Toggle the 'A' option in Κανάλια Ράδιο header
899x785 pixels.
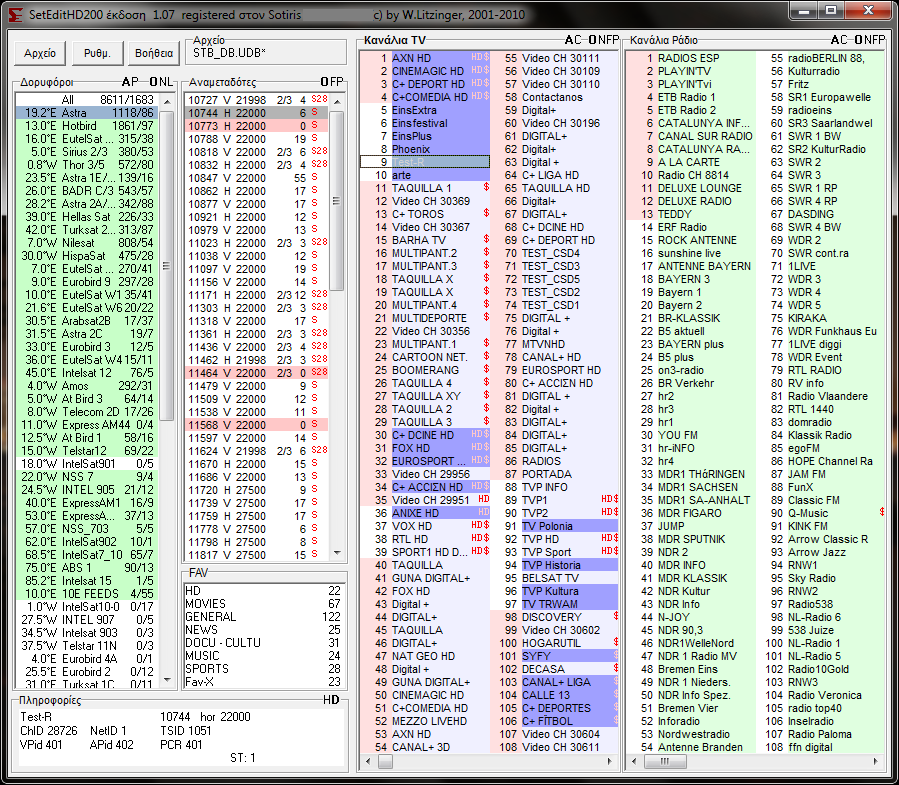[835, 40]
